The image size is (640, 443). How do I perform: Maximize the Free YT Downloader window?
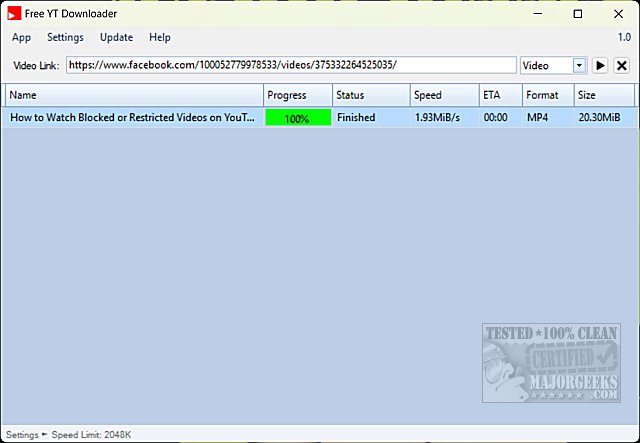pos(578,14)
